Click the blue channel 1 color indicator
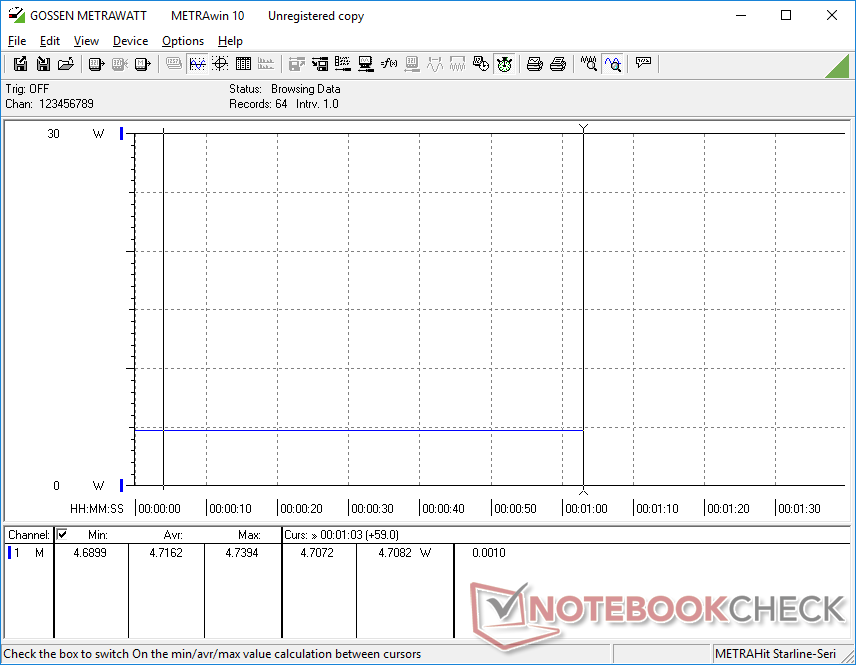856x665 pixels. pyautogui.click(x=9, y=553)
